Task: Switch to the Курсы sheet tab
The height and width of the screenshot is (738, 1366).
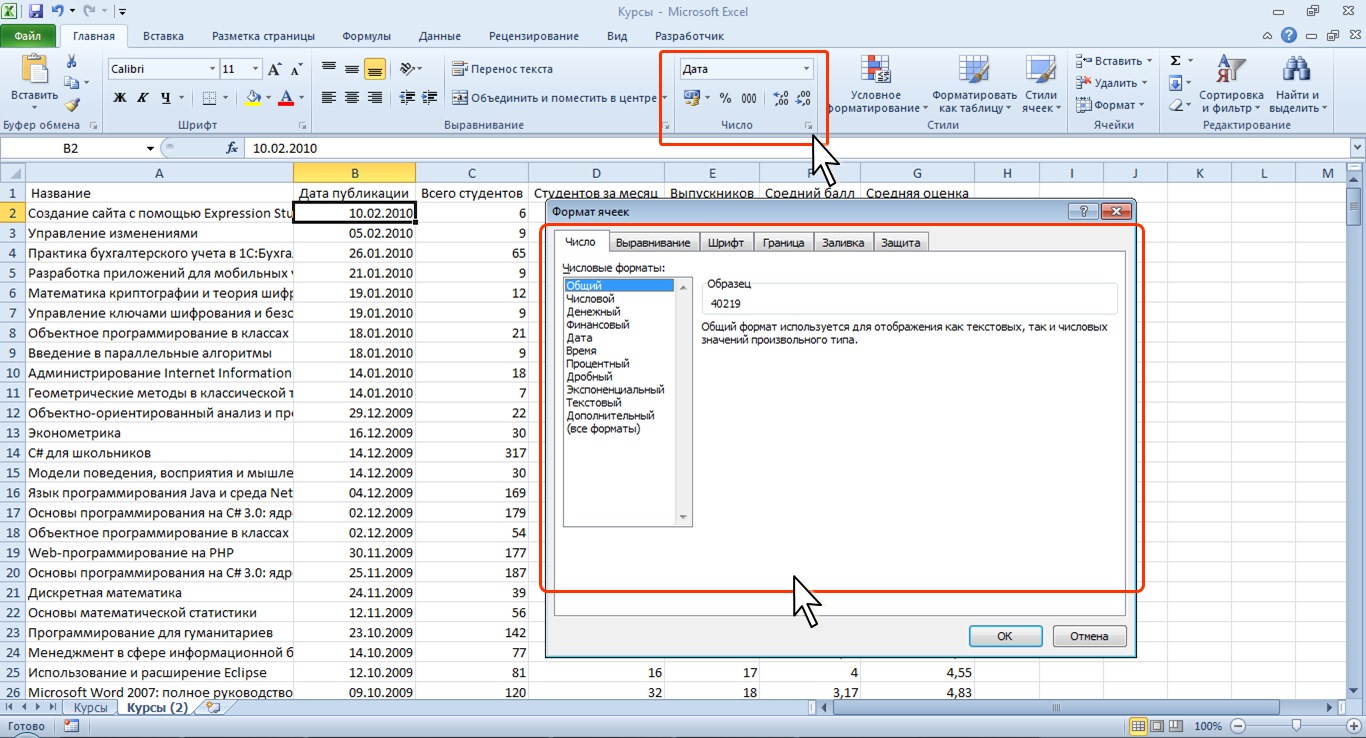Action: click(x=90, y=707)
